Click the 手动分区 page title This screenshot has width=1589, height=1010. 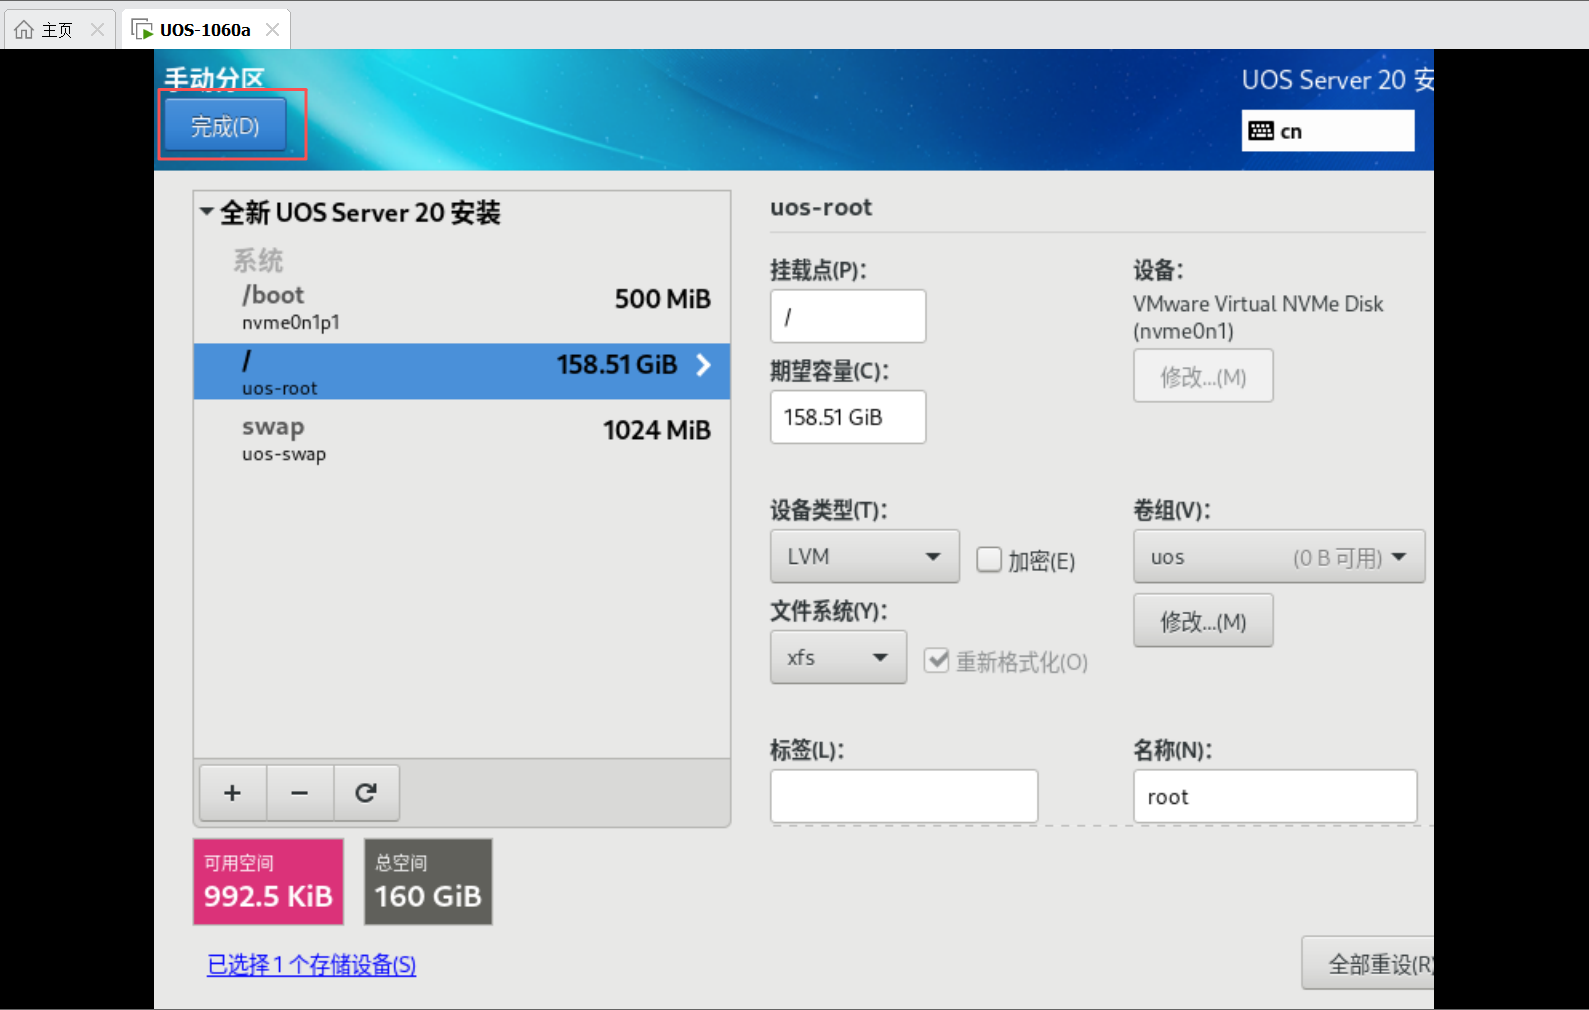click(214, 78)
